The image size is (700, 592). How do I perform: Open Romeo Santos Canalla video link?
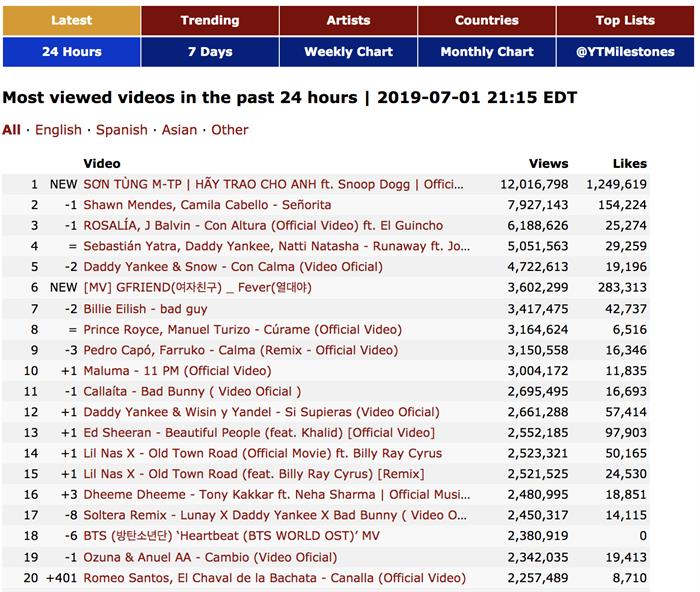coord(274,578)
